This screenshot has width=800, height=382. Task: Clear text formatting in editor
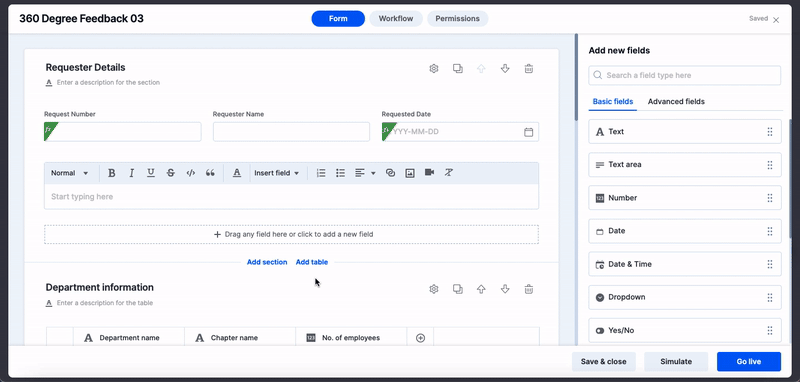[x=448, y=173]
